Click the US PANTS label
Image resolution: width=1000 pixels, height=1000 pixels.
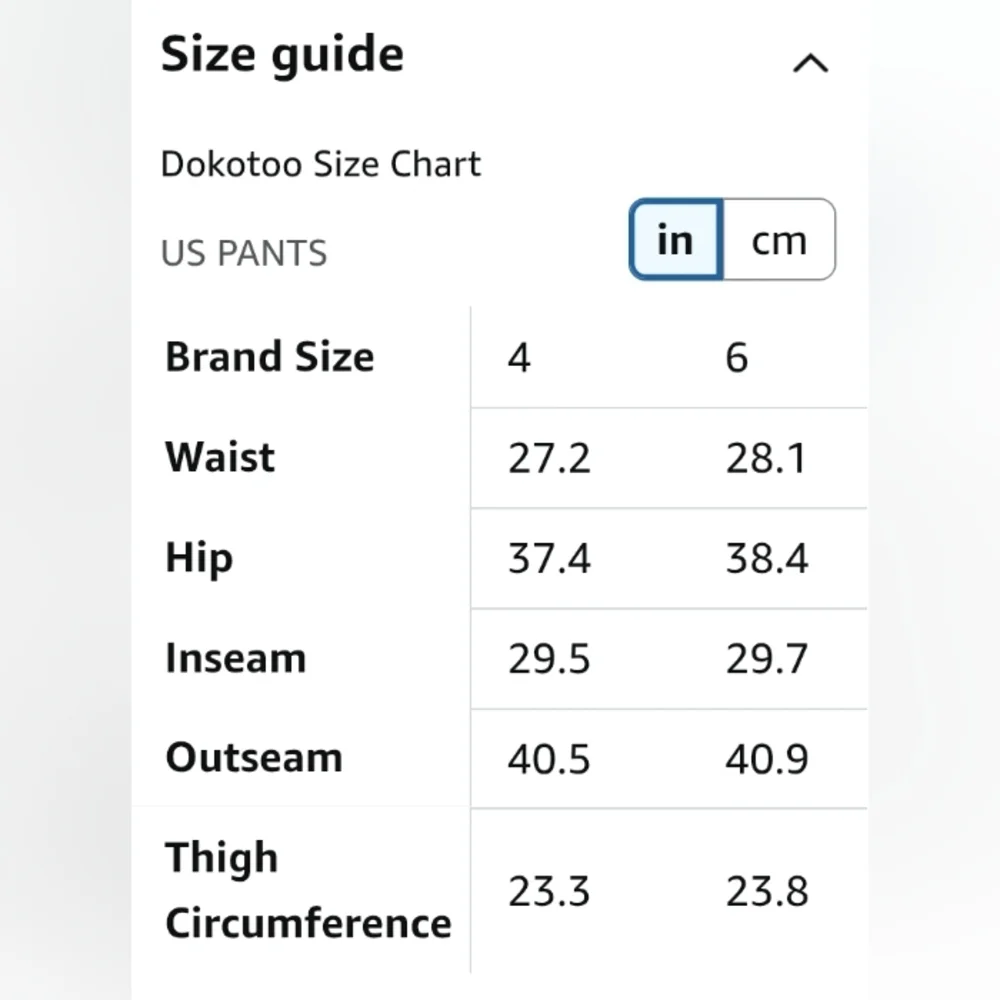[x=244, y=254]
